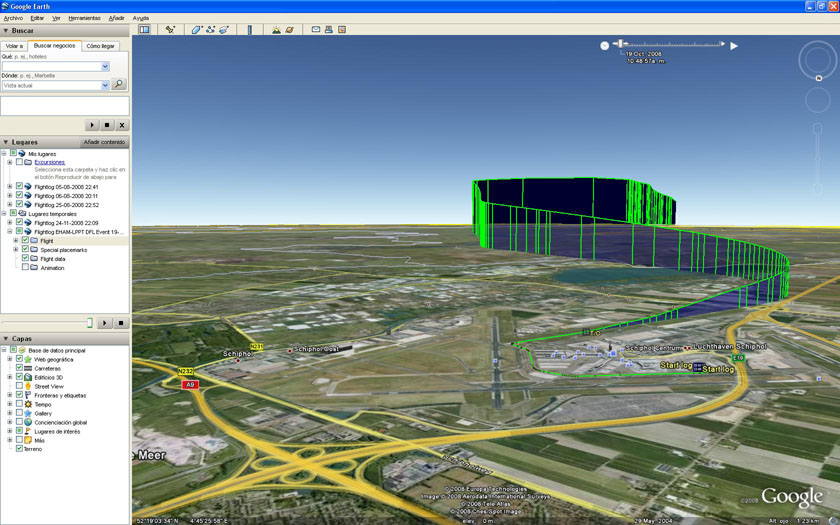840x525 pixels.
Task: Expand the Special placemarks folder node
Action: click(x=16, y=250)
